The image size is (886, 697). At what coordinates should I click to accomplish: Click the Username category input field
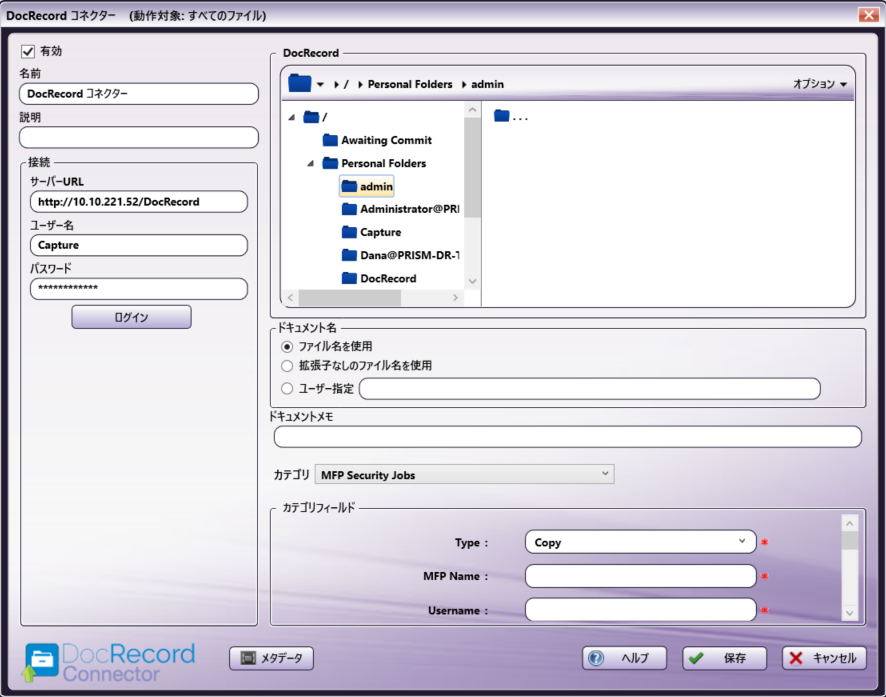[640, 610]
